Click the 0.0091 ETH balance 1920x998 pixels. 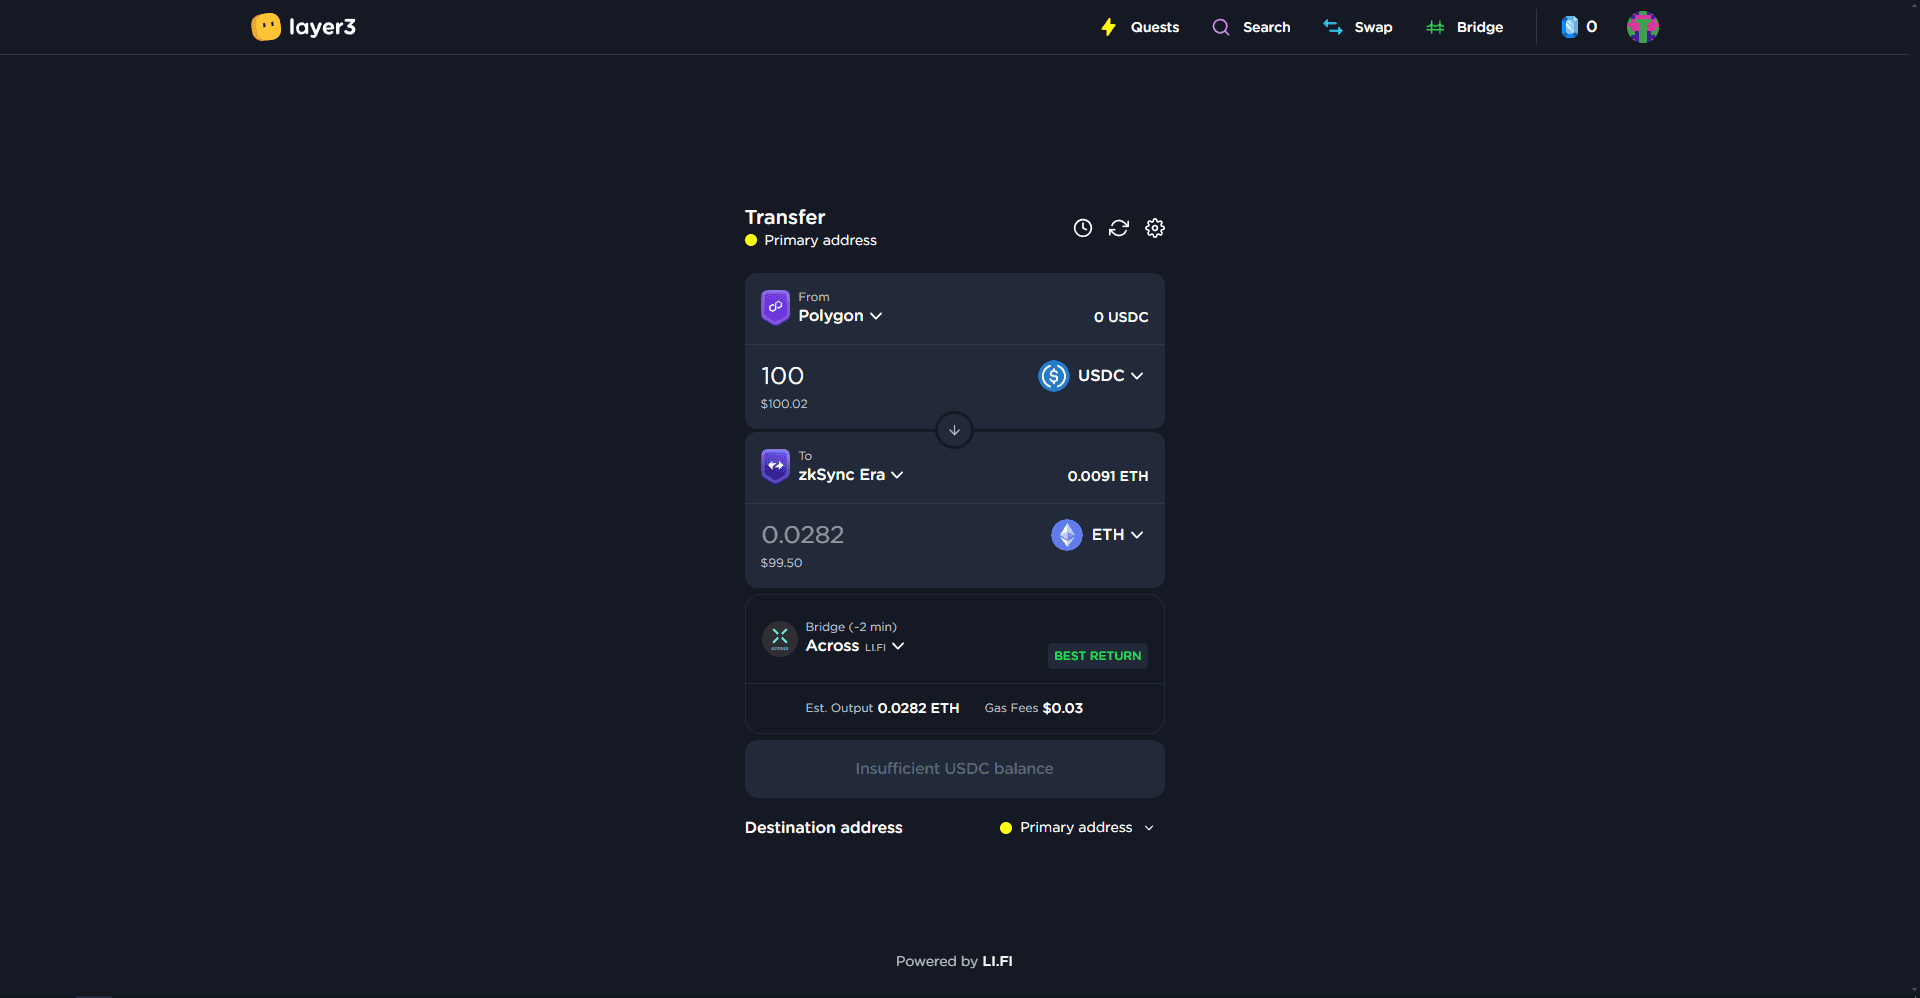pyautogui.click(x=1108, y=476)
